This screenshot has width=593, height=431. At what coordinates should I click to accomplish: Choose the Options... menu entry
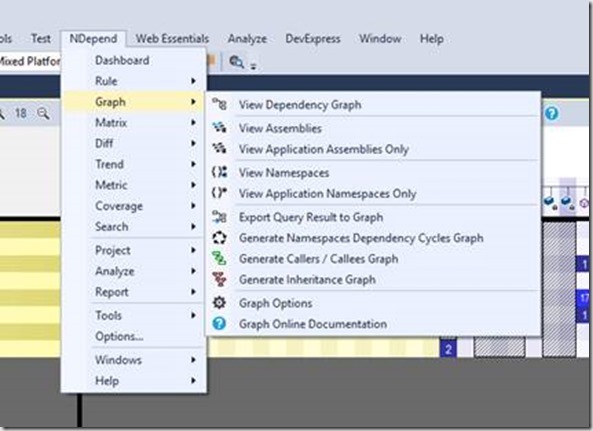click(x=119, y=336)
